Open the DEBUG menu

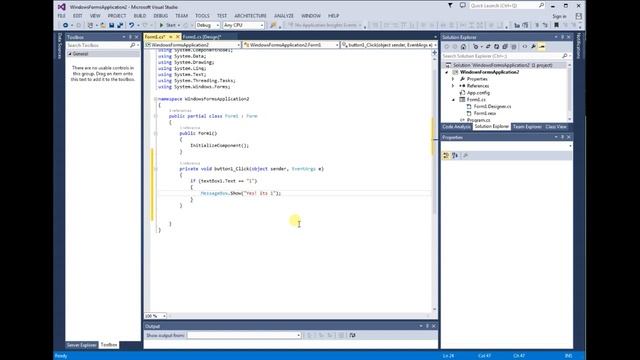(160, 16)
